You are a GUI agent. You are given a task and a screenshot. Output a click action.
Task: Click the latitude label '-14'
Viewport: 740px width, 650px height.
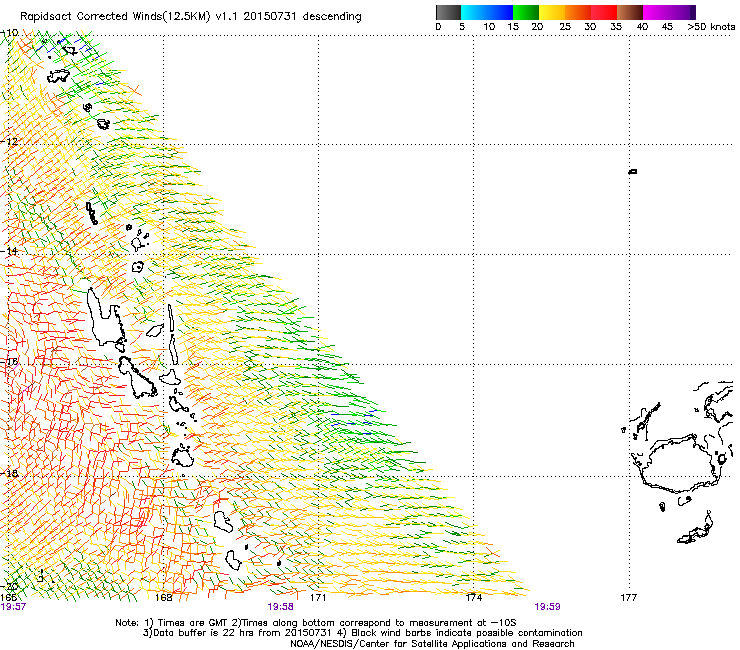[x=10, y=251]
